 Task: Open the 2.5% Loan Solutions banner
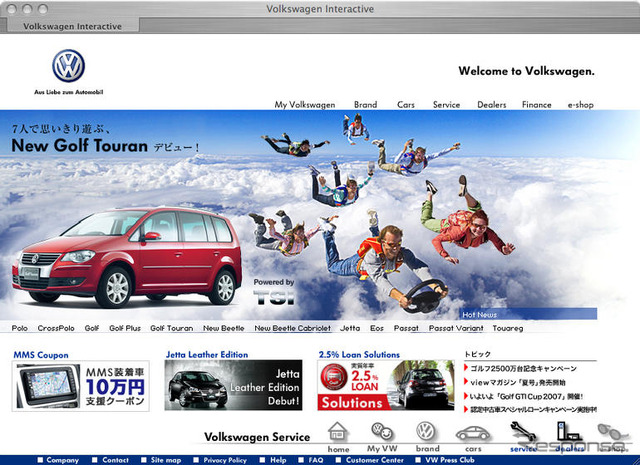(x=386, y=385)
